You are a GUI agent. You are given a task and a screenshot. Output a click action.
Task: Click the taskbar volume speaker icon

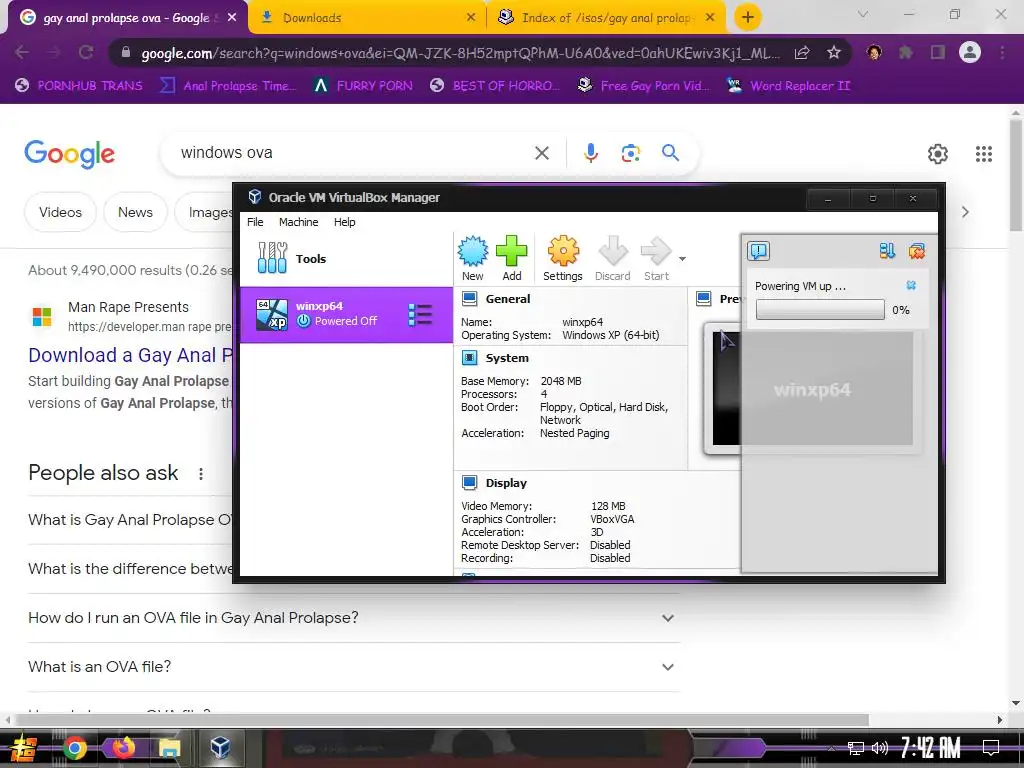click(x=880, y=748)
